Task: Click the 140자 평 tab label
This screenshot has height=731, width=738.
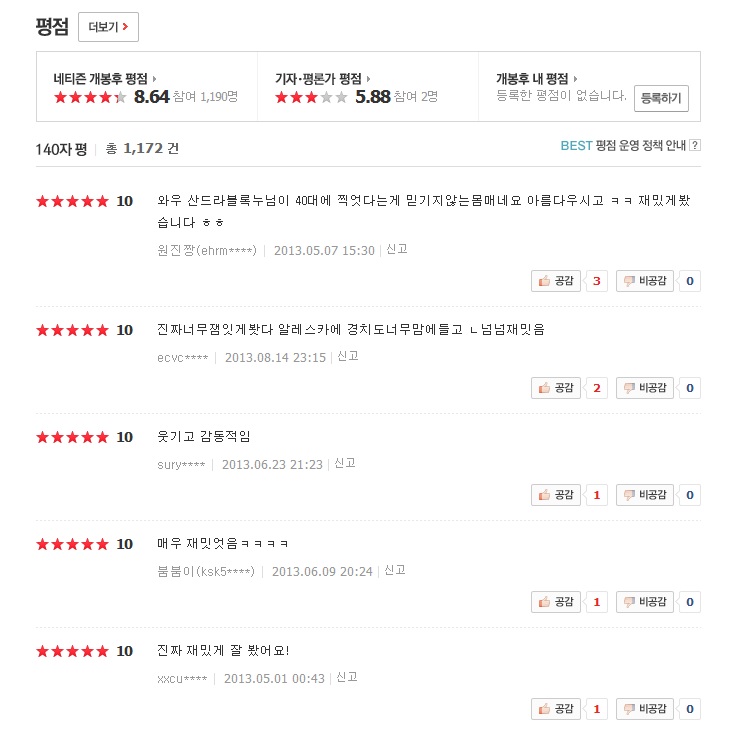Action: tap(61, 149)
